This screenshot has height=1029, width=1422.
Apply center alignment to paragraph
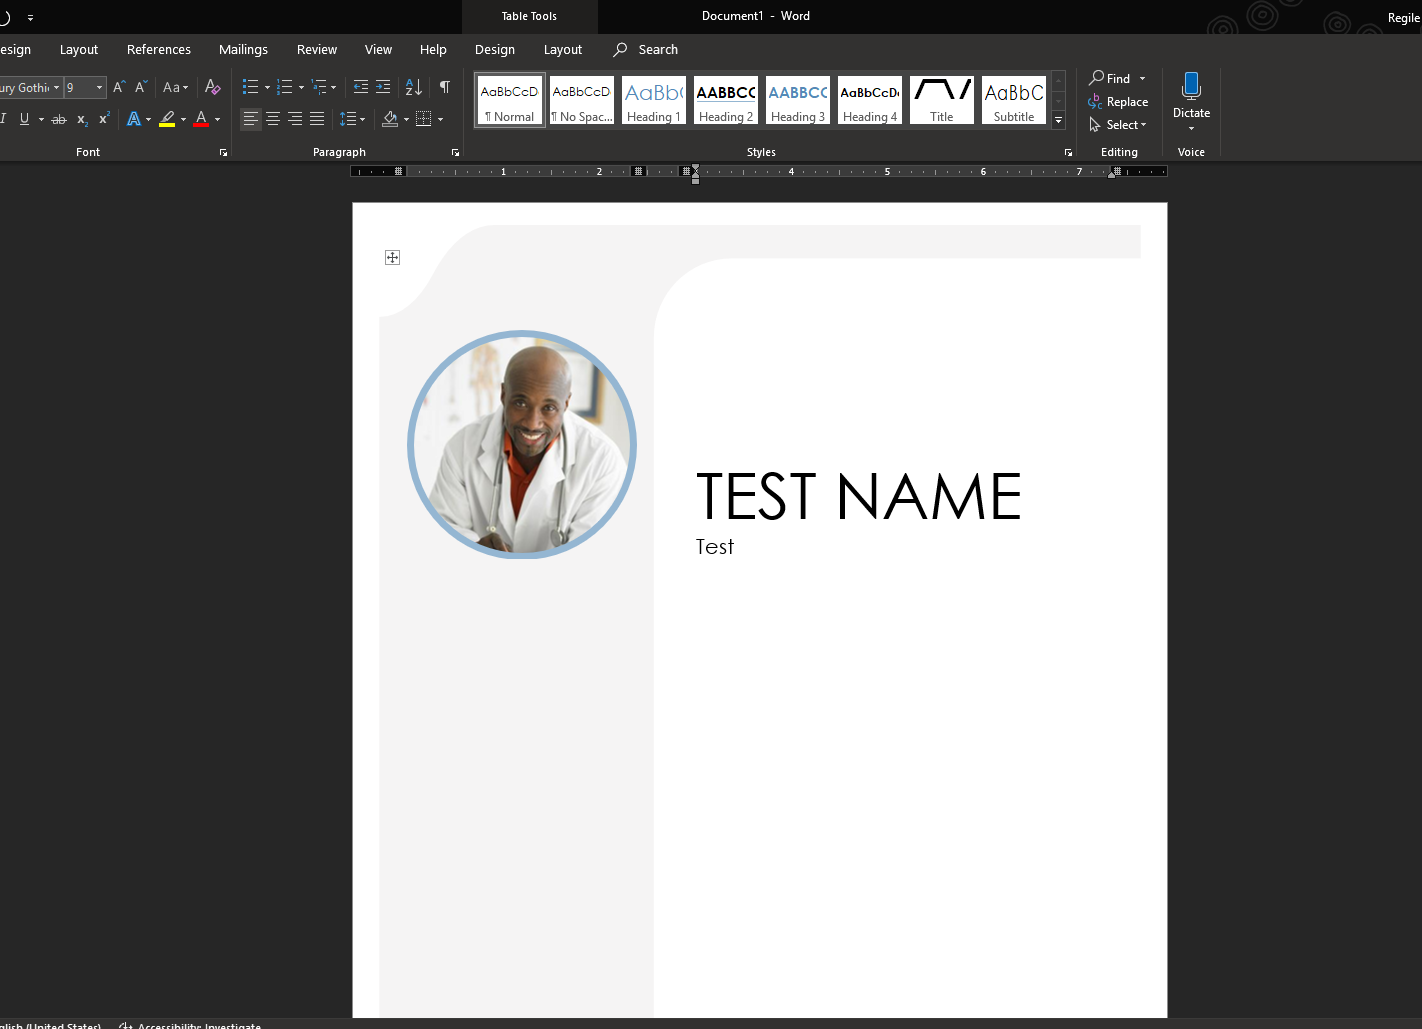273,119
